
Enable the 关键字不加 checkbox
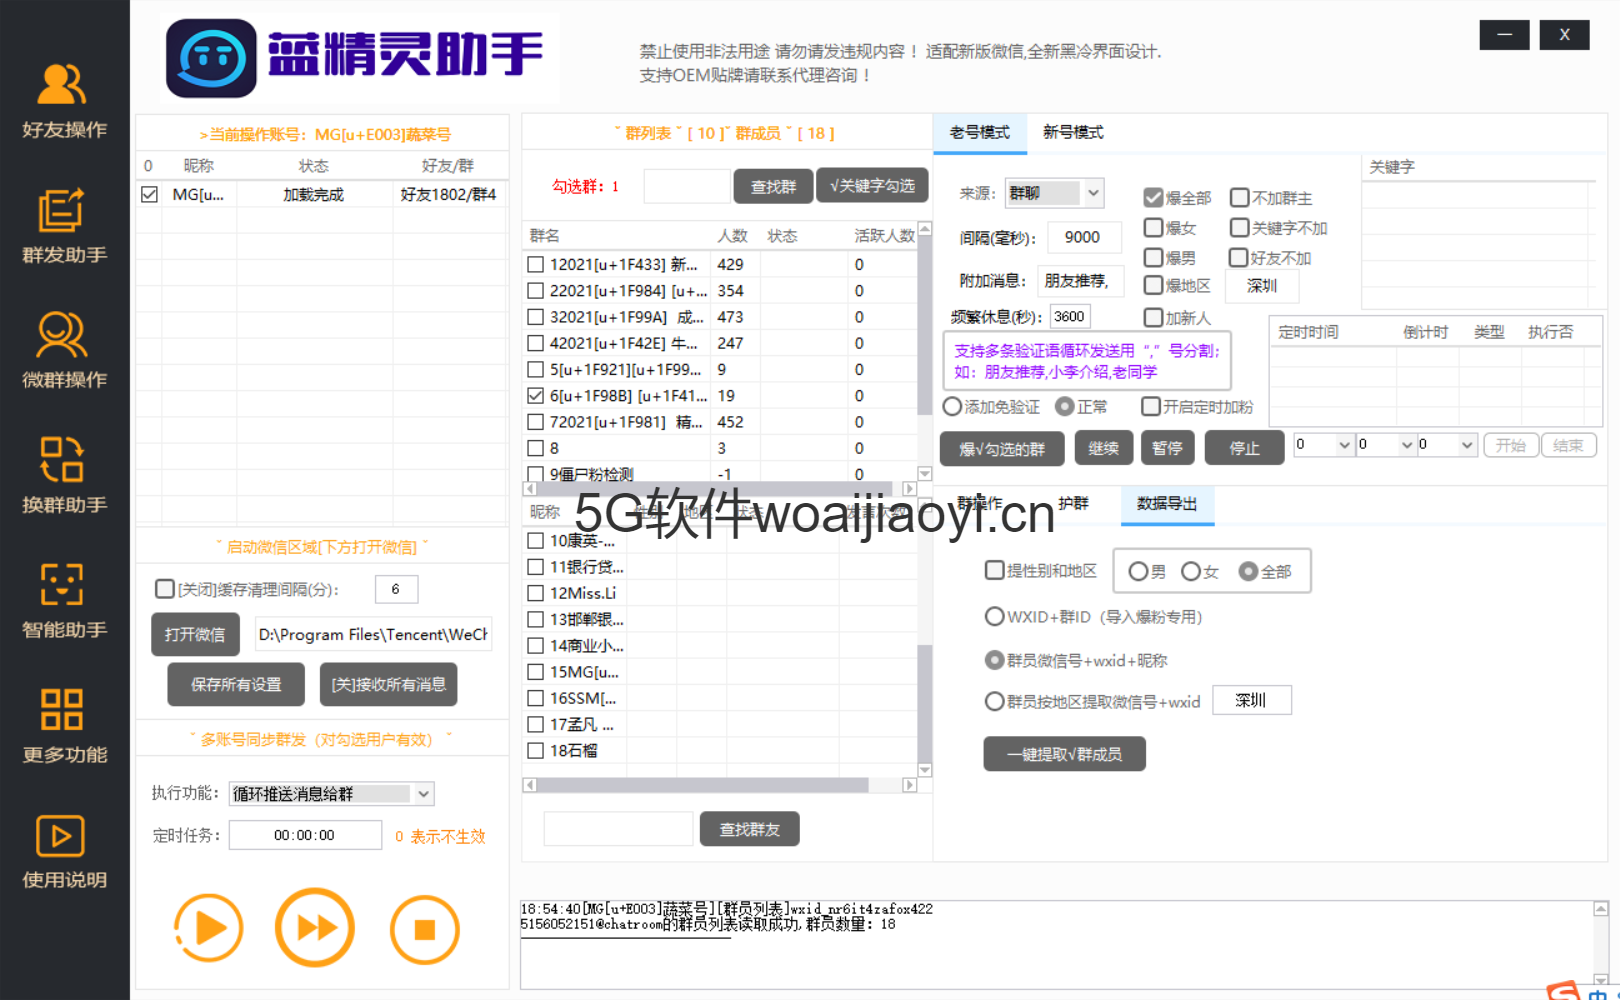[1240, 228]
